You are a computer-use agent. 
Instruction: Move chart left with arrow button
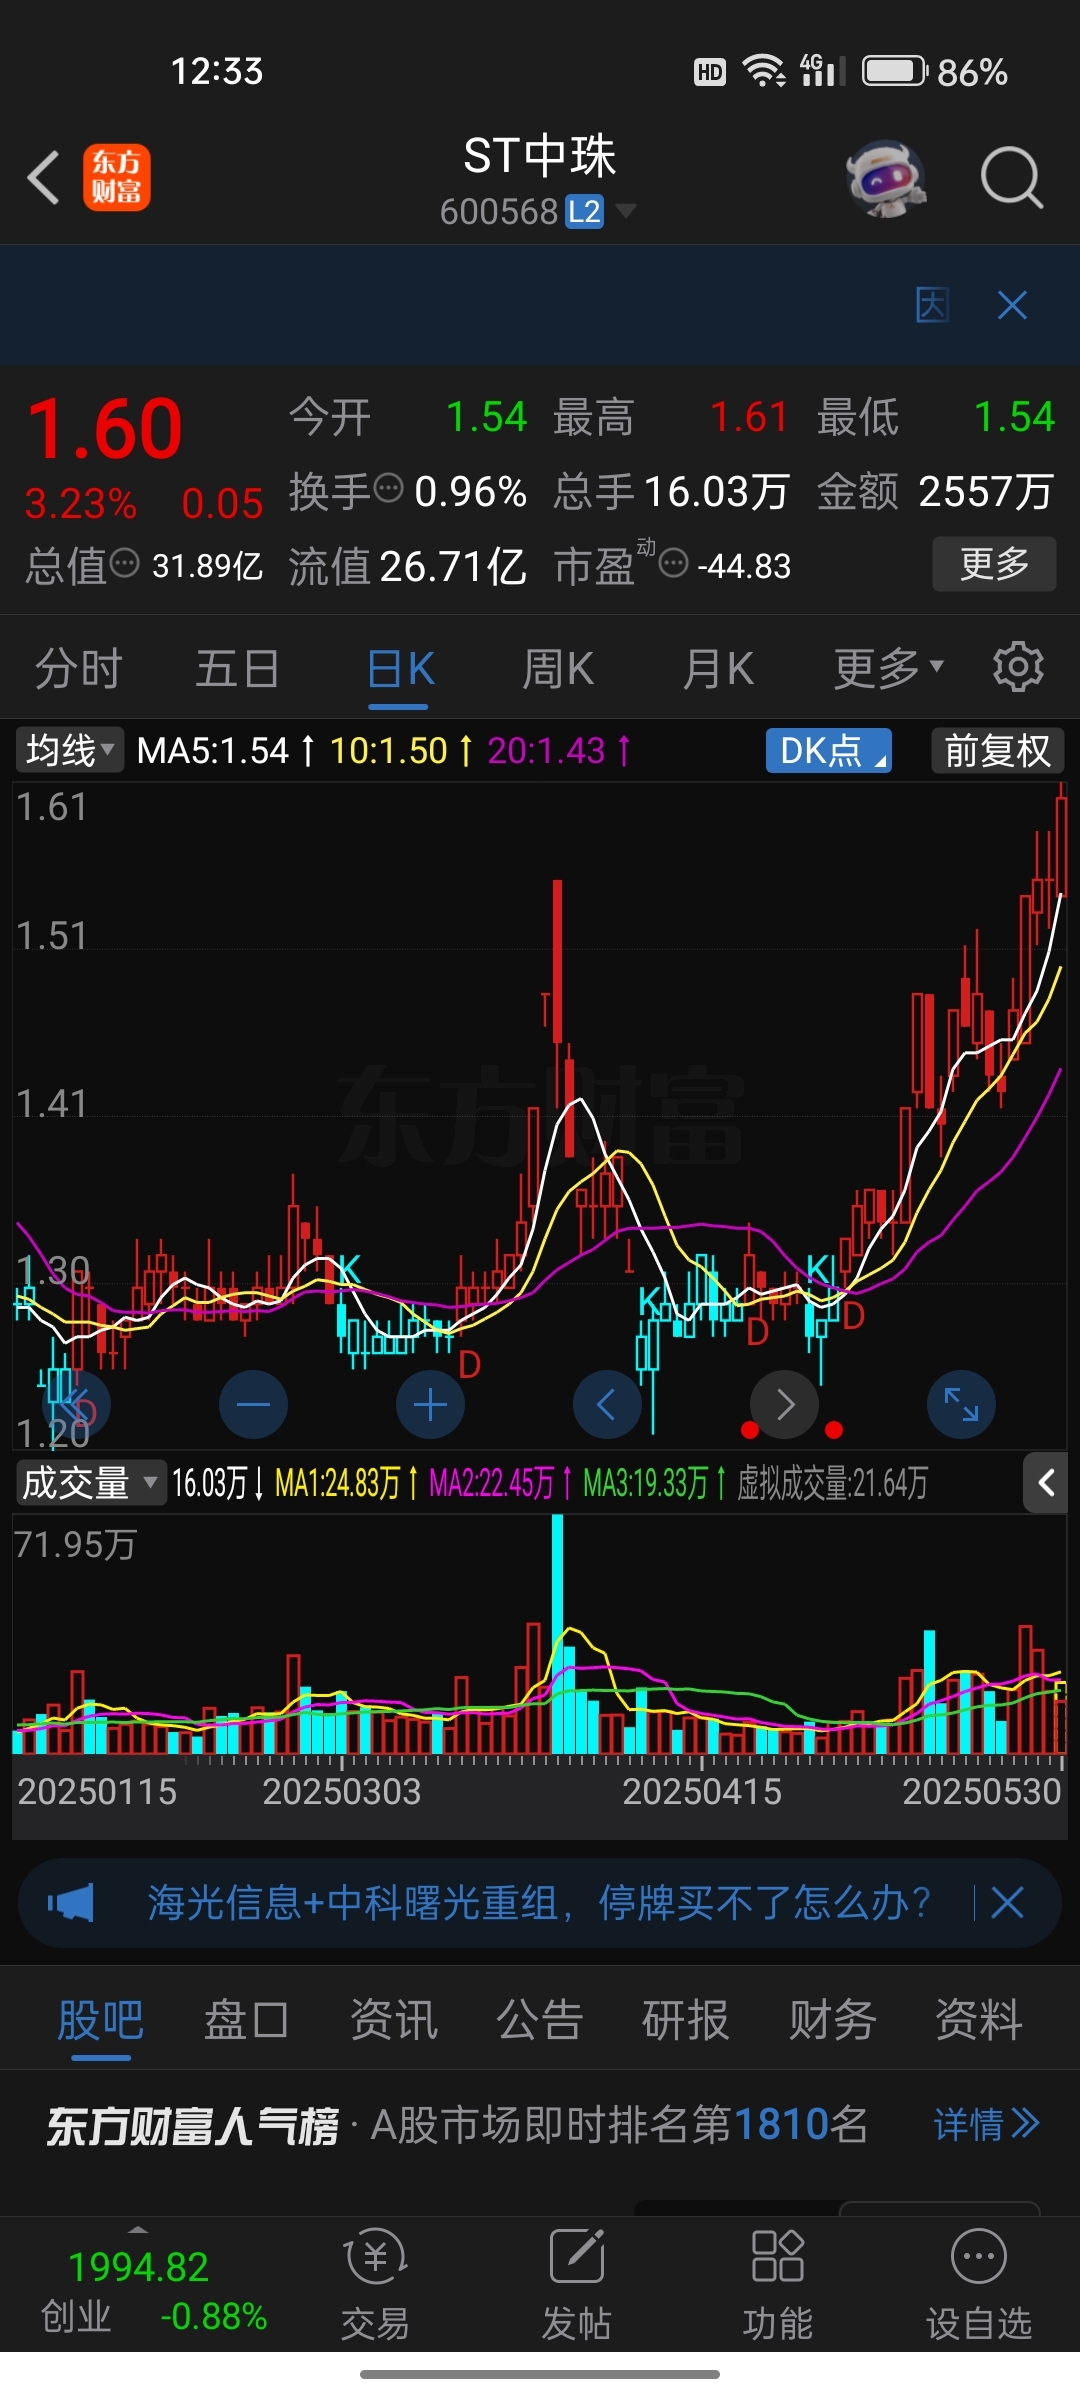tap(607, 1404)
